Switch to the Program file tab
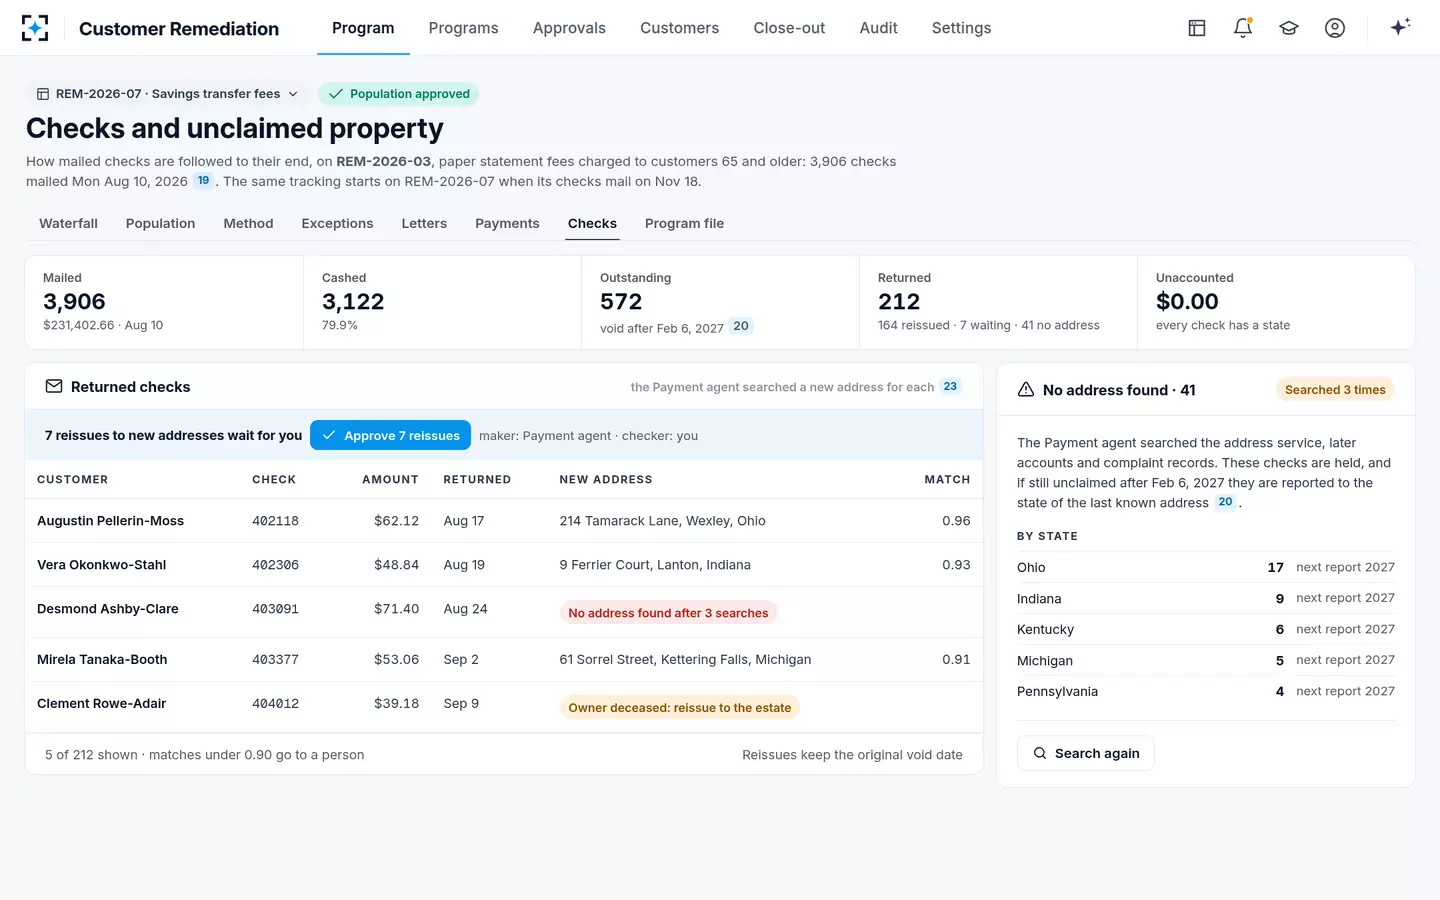Viewport: 1440px width, 900px height. point(684,224)
